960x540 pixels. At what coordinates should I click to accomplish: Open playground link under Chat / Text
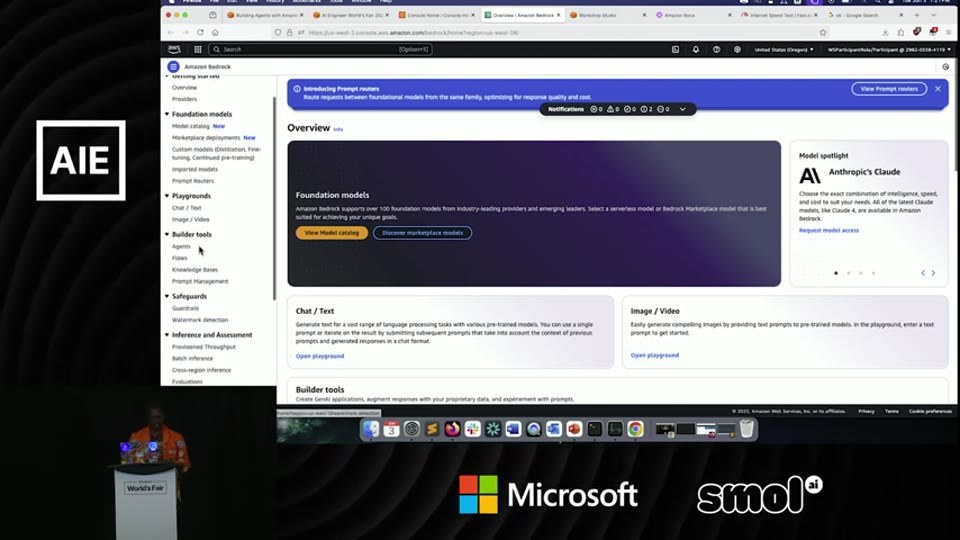pyautogui.click(x=320, y=356)
